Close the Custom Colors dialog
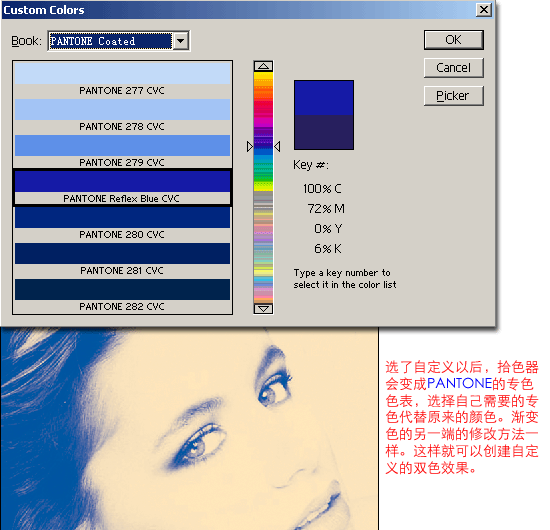This screenshot has height=530, width=550. pyautogui.click(x=483, y=10)
